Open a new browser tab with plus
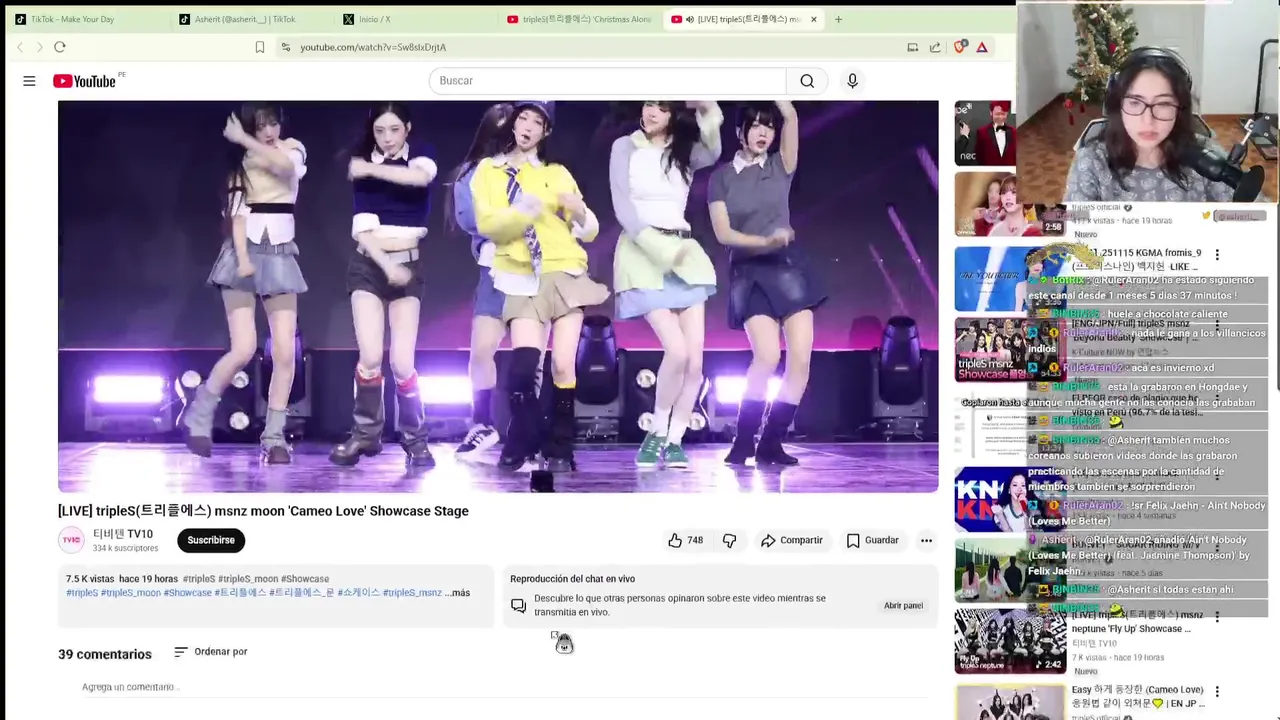 tap(838, 19)
